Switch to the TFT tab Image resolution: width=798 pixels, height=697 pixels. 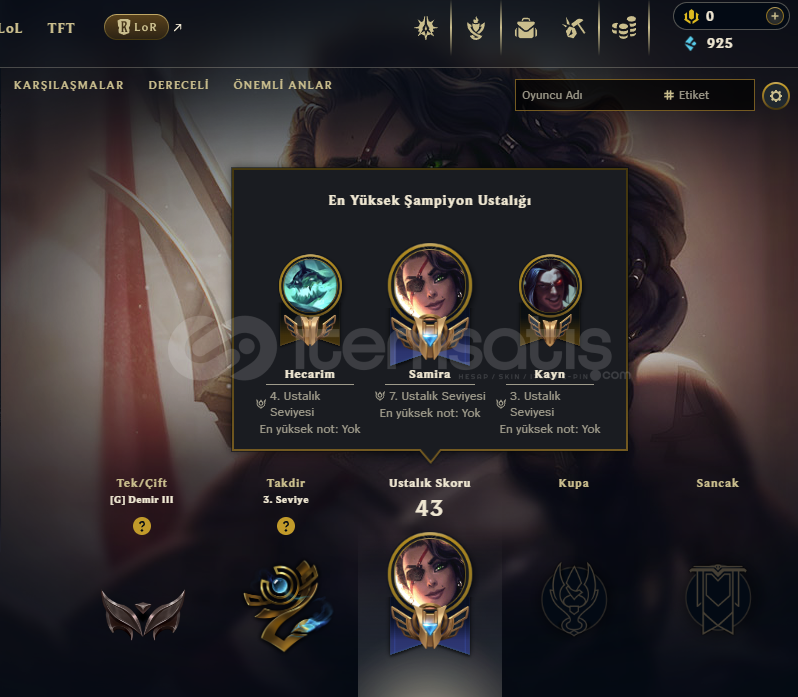tap(61, 28)
